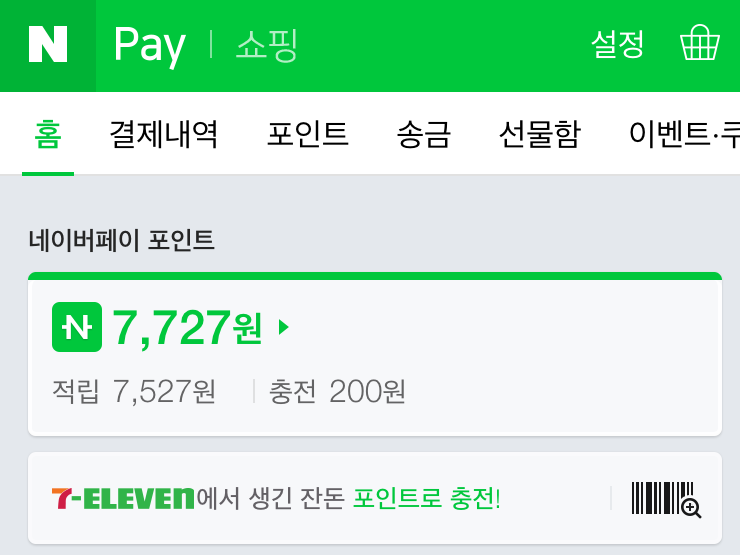Expand point details with green arrow
Screen dimensions: 740x555
coord(284,327)
